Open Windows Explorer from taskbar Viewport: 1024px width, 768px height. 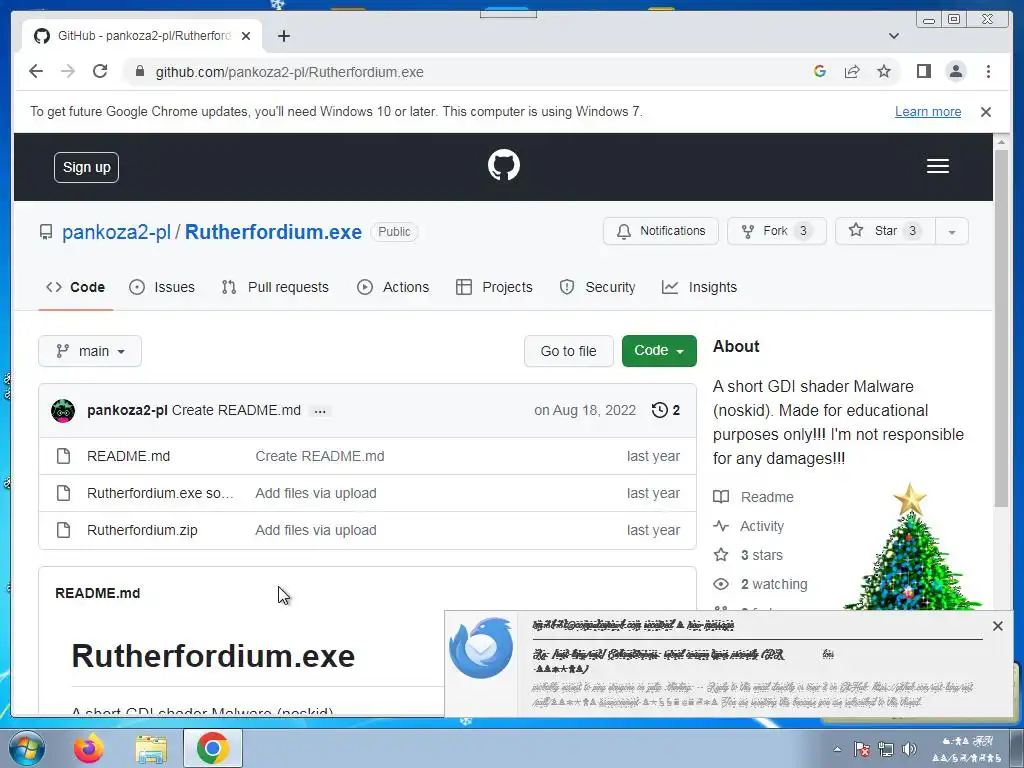tap(151, 748)
